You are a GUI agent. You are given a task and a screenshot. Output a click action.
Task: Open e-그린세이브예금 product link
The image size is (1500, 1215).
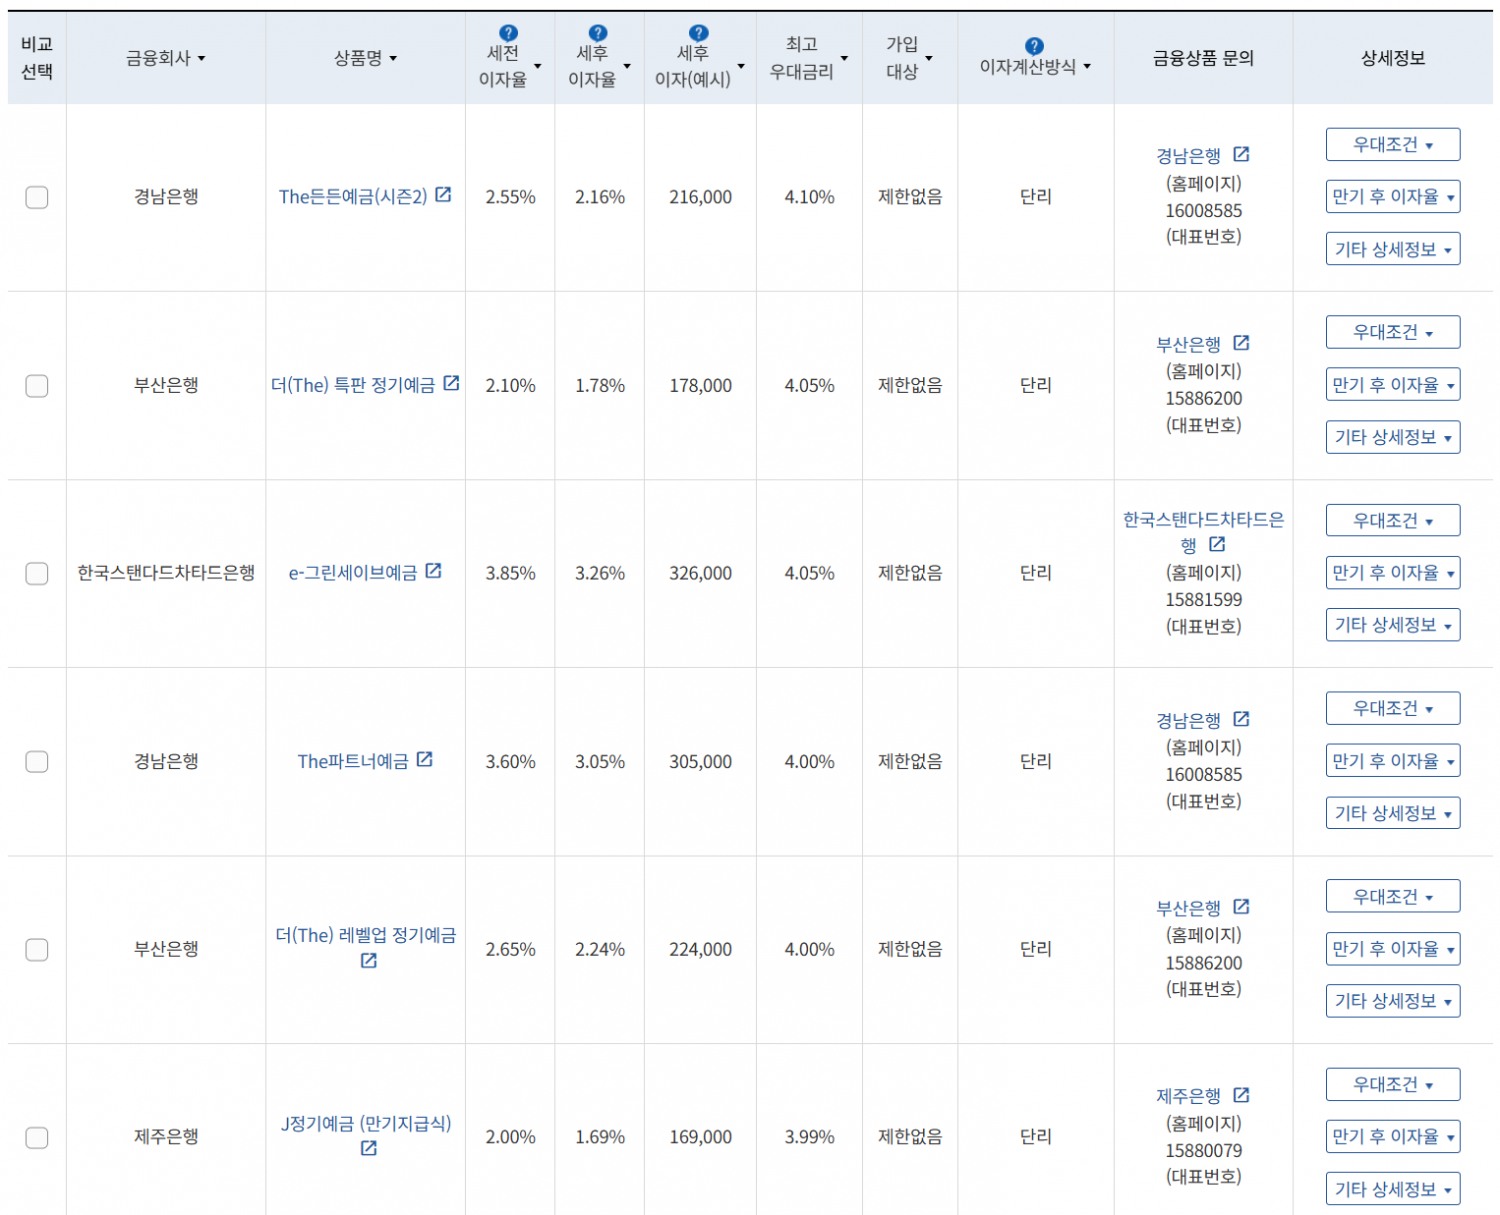point(353,573)
